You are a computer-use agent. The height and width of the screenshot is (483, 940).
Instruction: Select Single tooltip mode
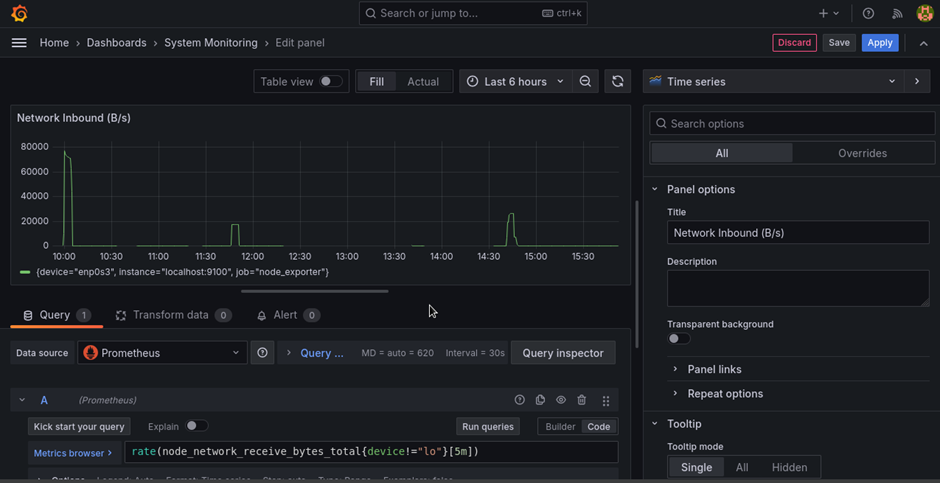pyautogui.click(x=697, y=467)
